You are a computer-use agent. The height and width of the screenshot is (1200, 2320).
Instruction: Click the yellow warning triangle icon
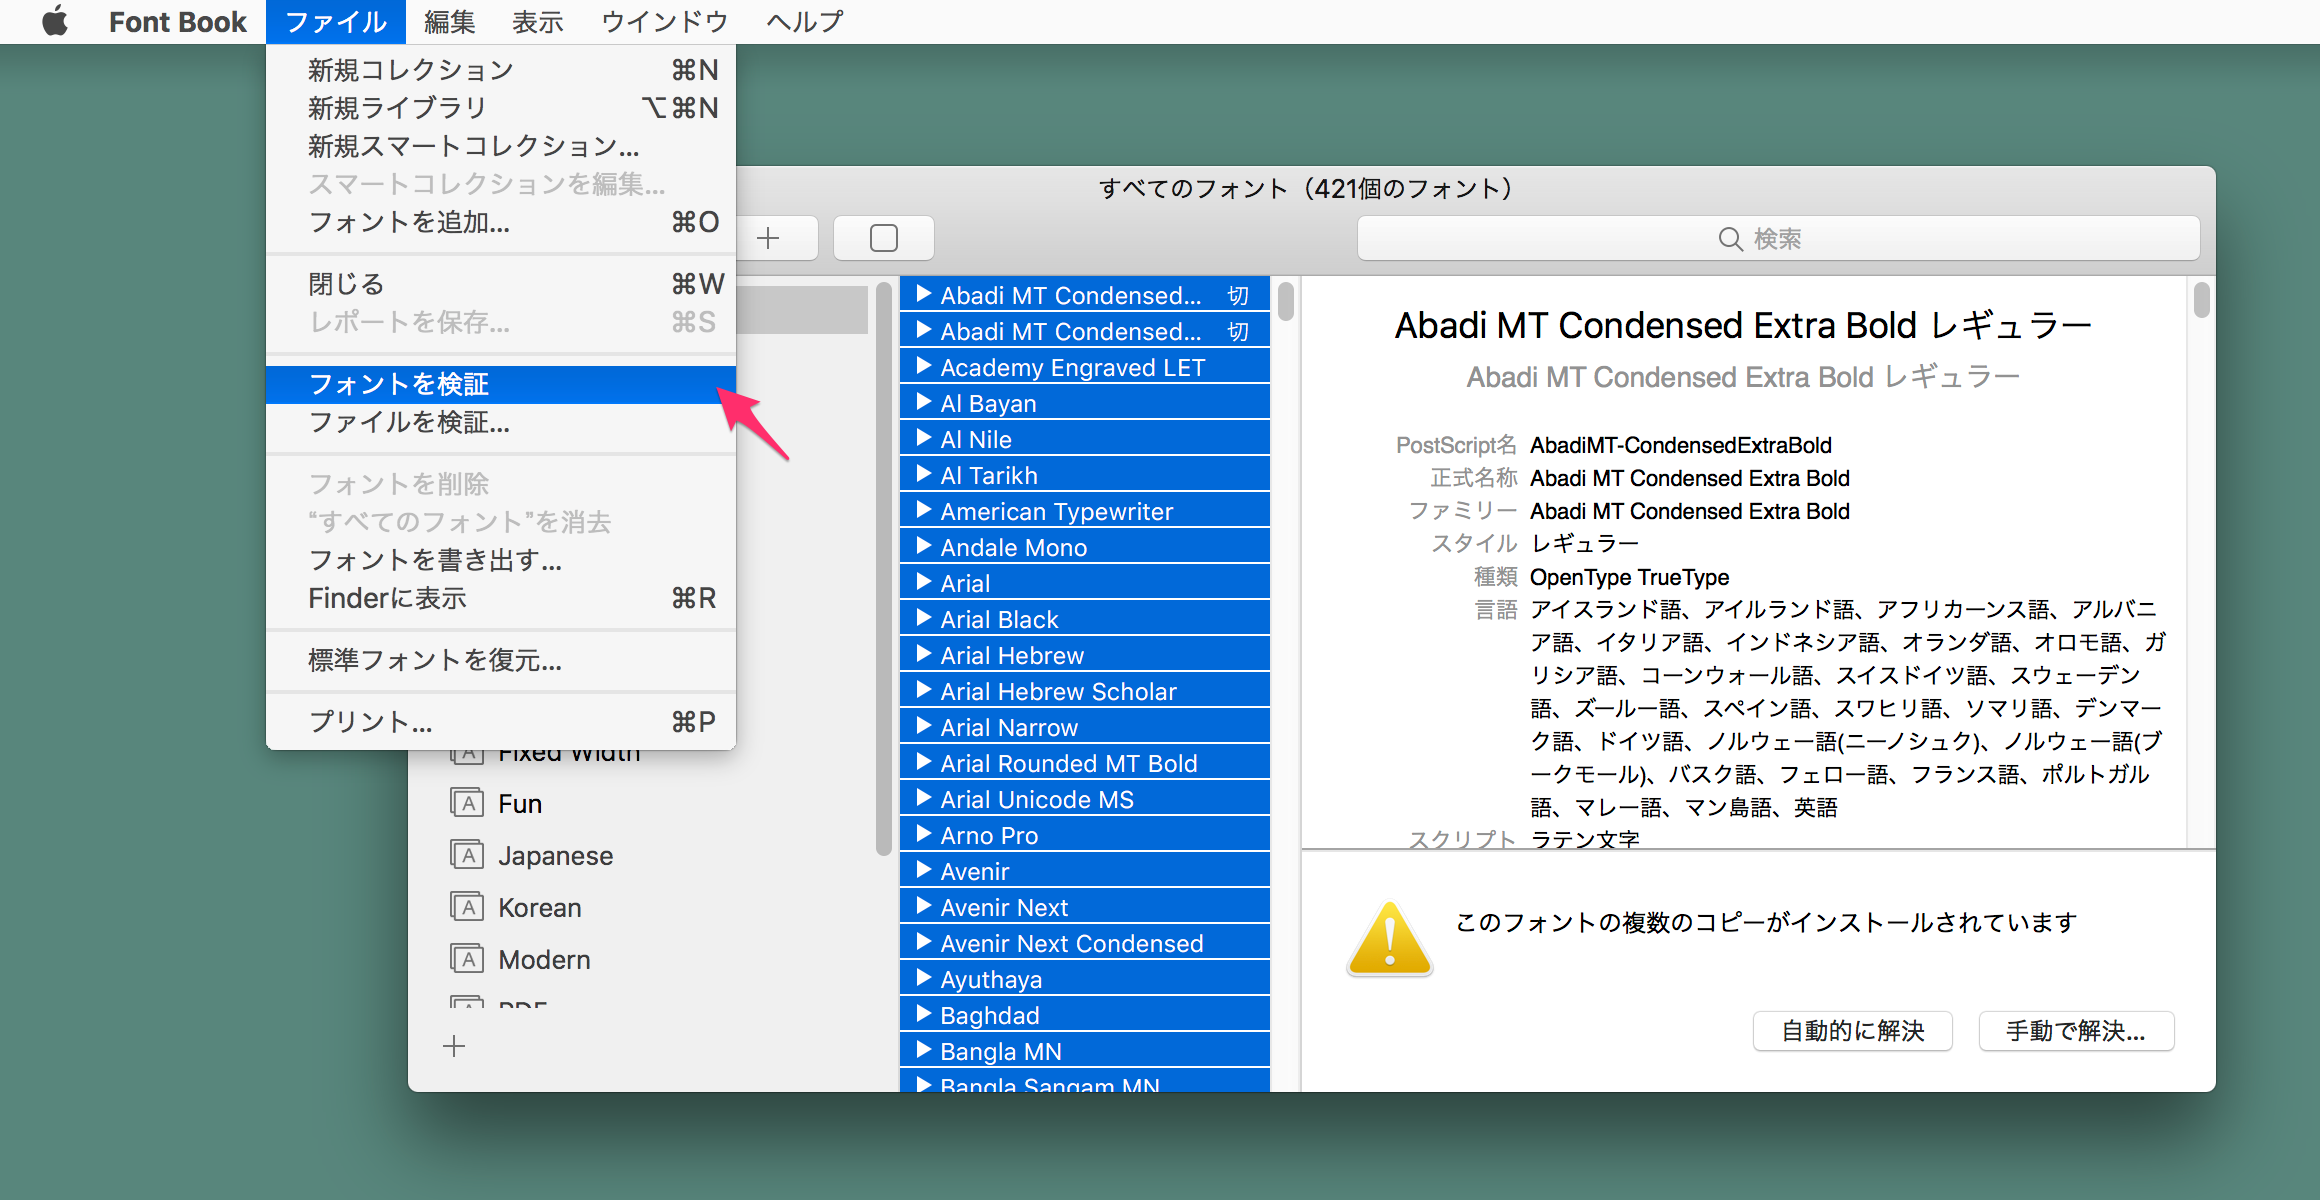[x=1390, y=939]
